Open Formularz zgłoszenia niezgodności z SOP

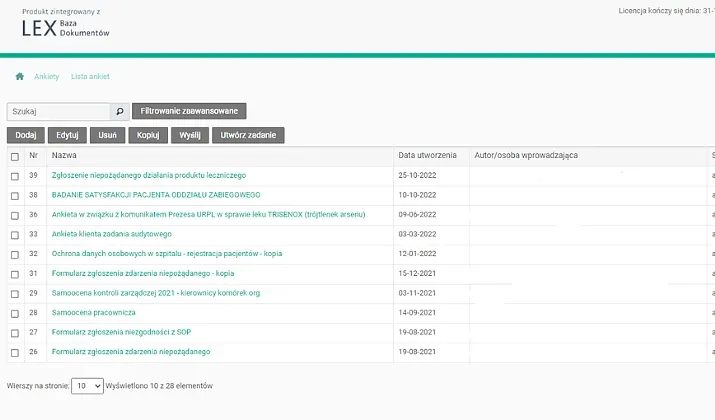(x=121, y=332)
